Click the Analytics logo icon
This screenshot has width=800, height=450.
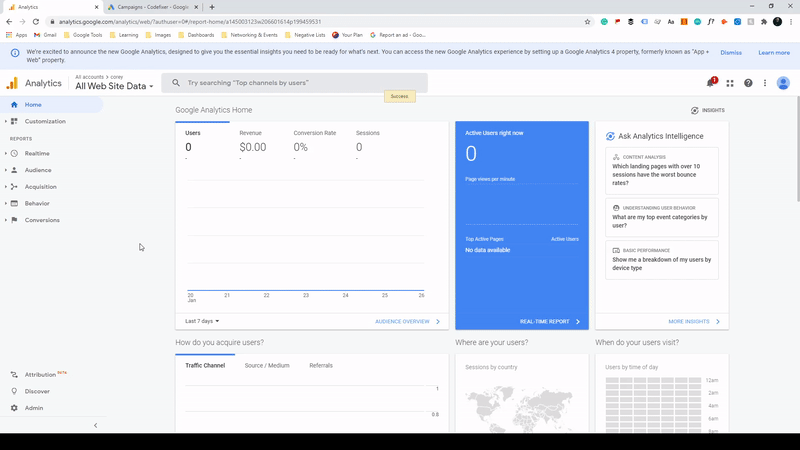[12, 83]
